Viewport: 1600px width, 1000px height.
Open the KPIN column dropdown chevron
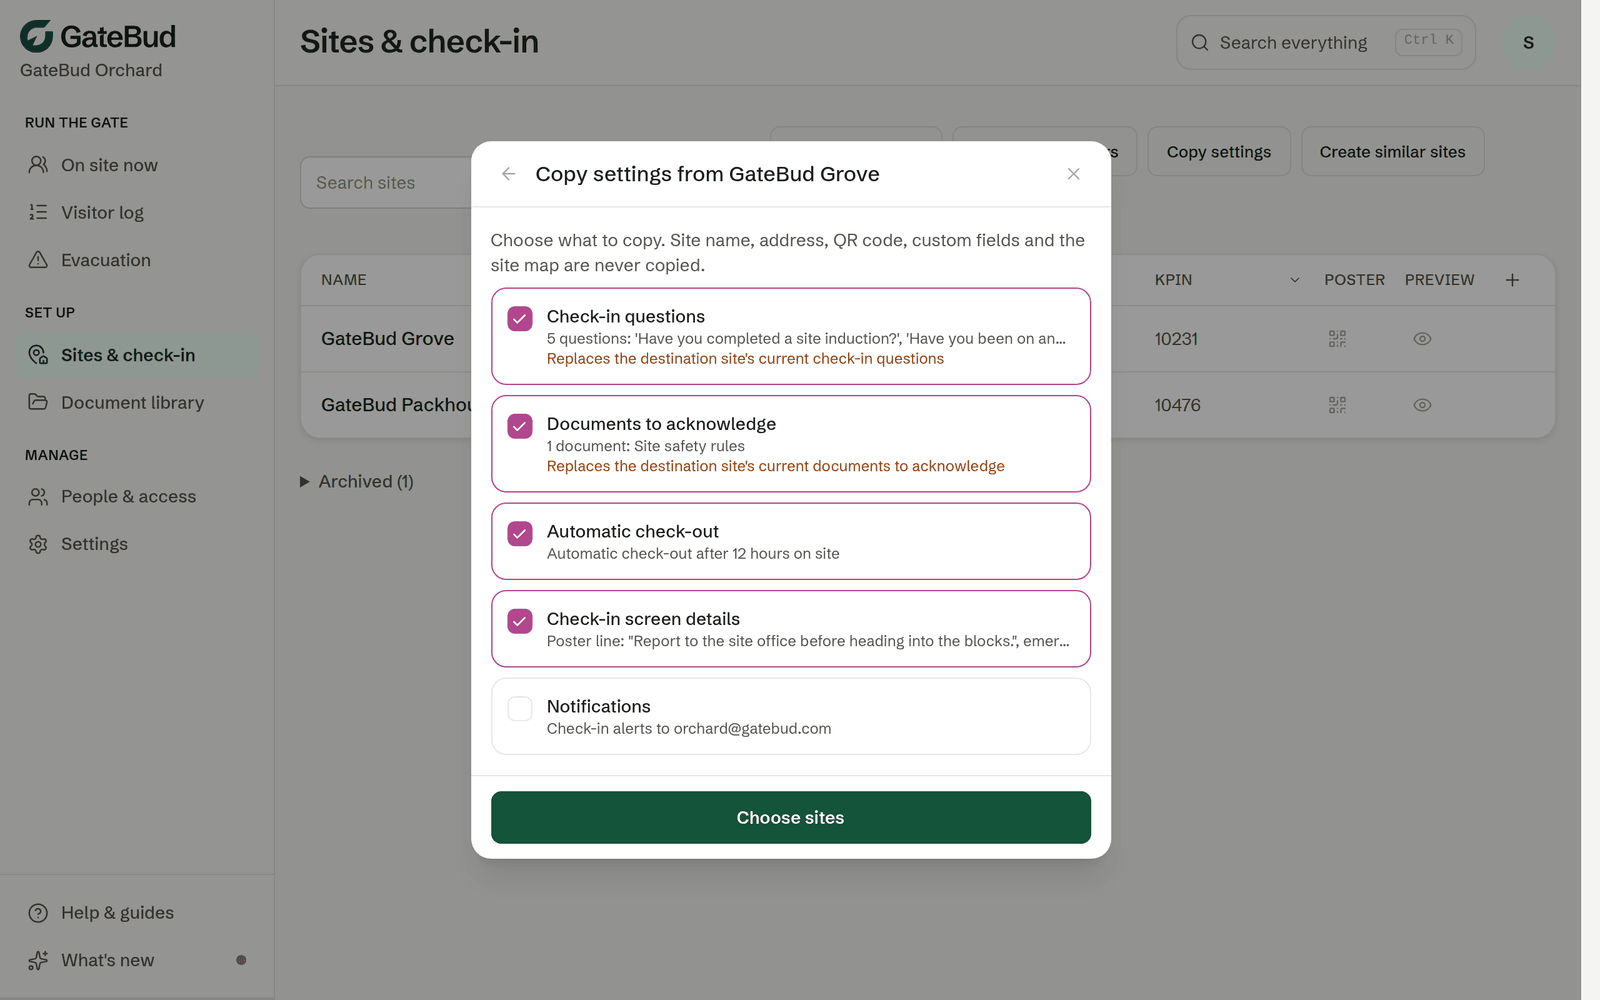tap(1294, 280)
